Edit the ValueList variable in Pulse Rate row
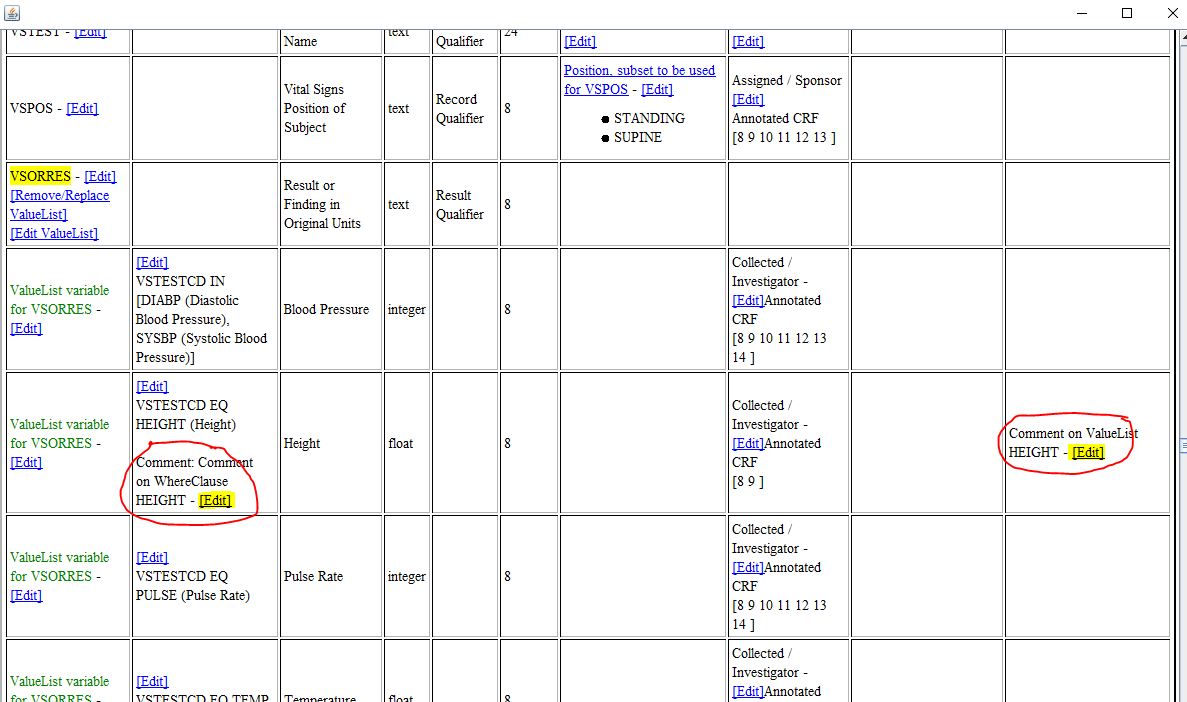 (x=26, y=595)
